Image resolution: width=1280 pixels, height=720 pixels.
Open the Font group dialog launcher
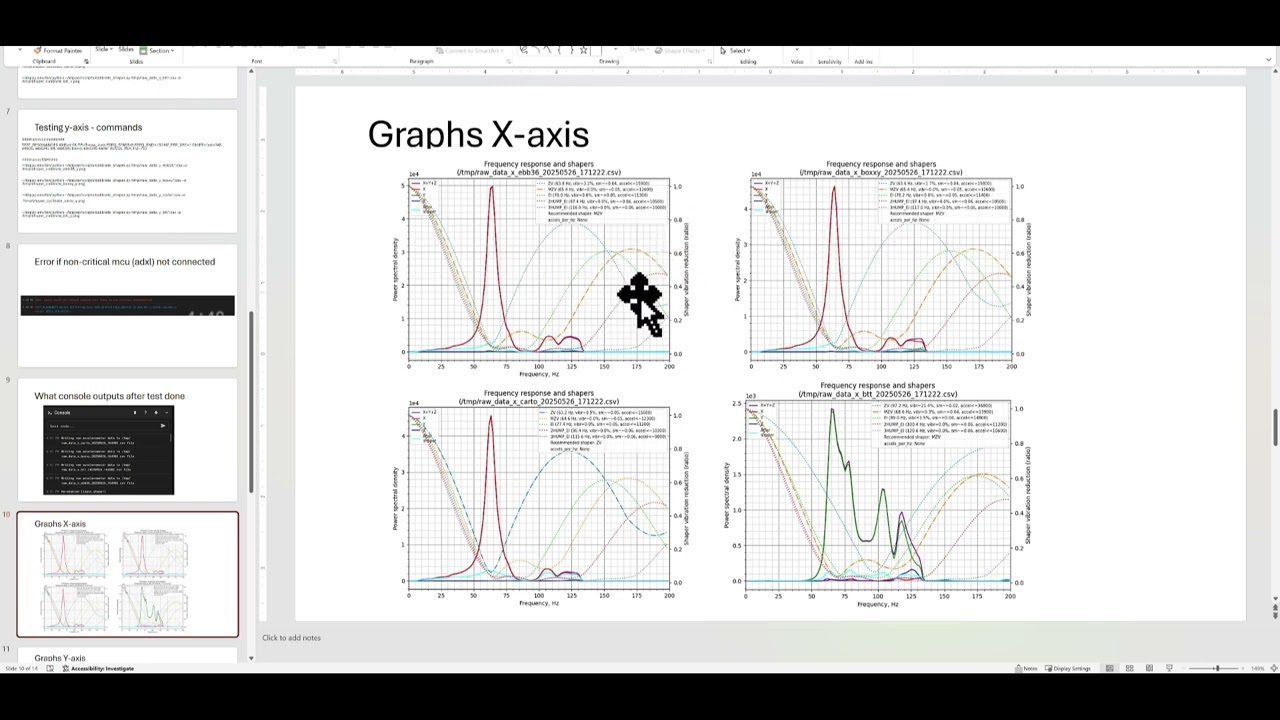click(x=335, y=62)
